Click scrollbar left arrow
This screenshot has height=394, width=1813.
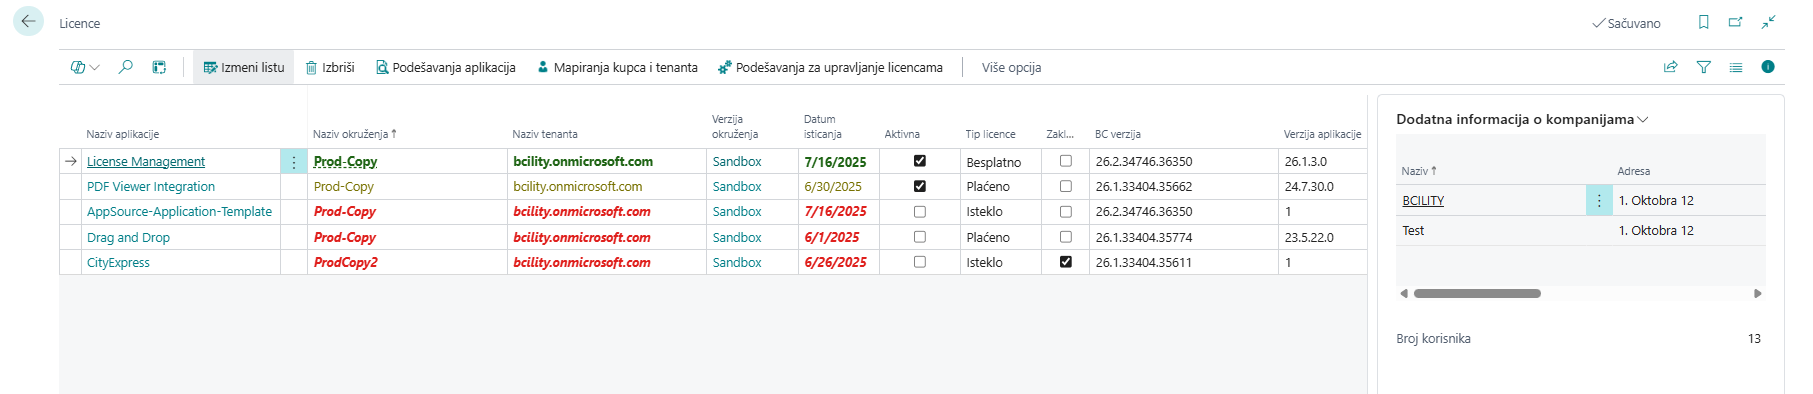(x=1404, y=293)
